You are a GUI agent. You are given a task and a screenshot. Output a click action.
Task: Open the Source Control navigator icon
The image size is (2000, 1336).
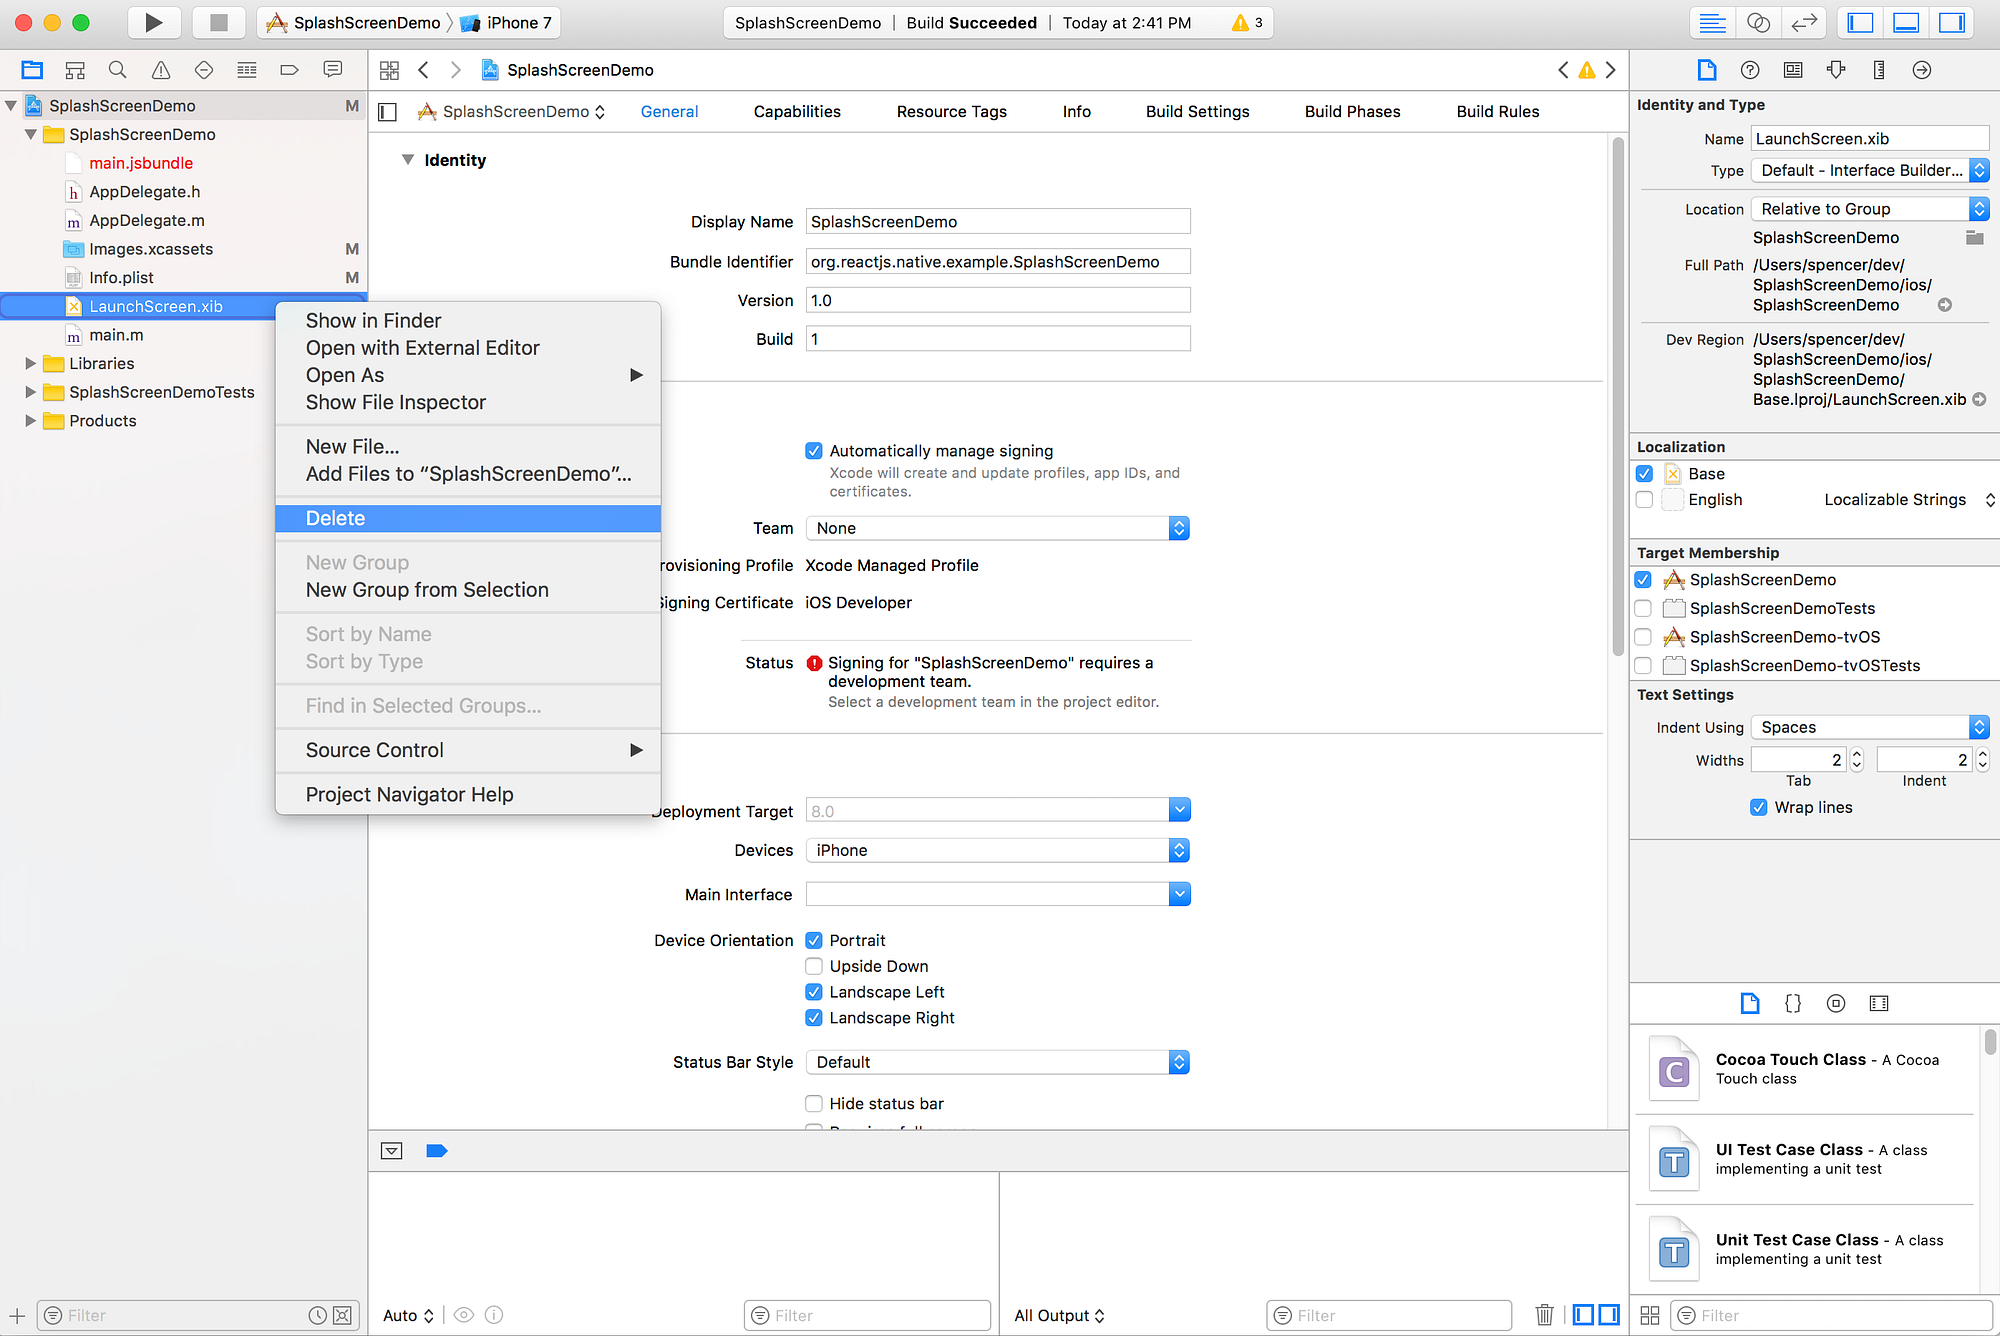[75, 70]
